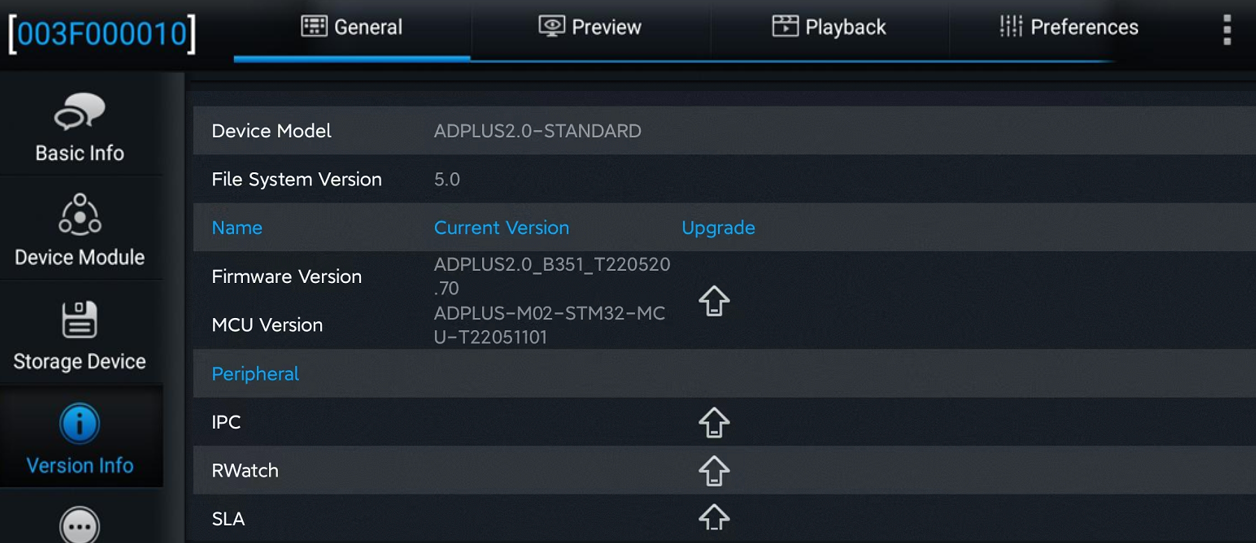1256x543 pixels.
Task: Click the Name column header
Action: 237,228
